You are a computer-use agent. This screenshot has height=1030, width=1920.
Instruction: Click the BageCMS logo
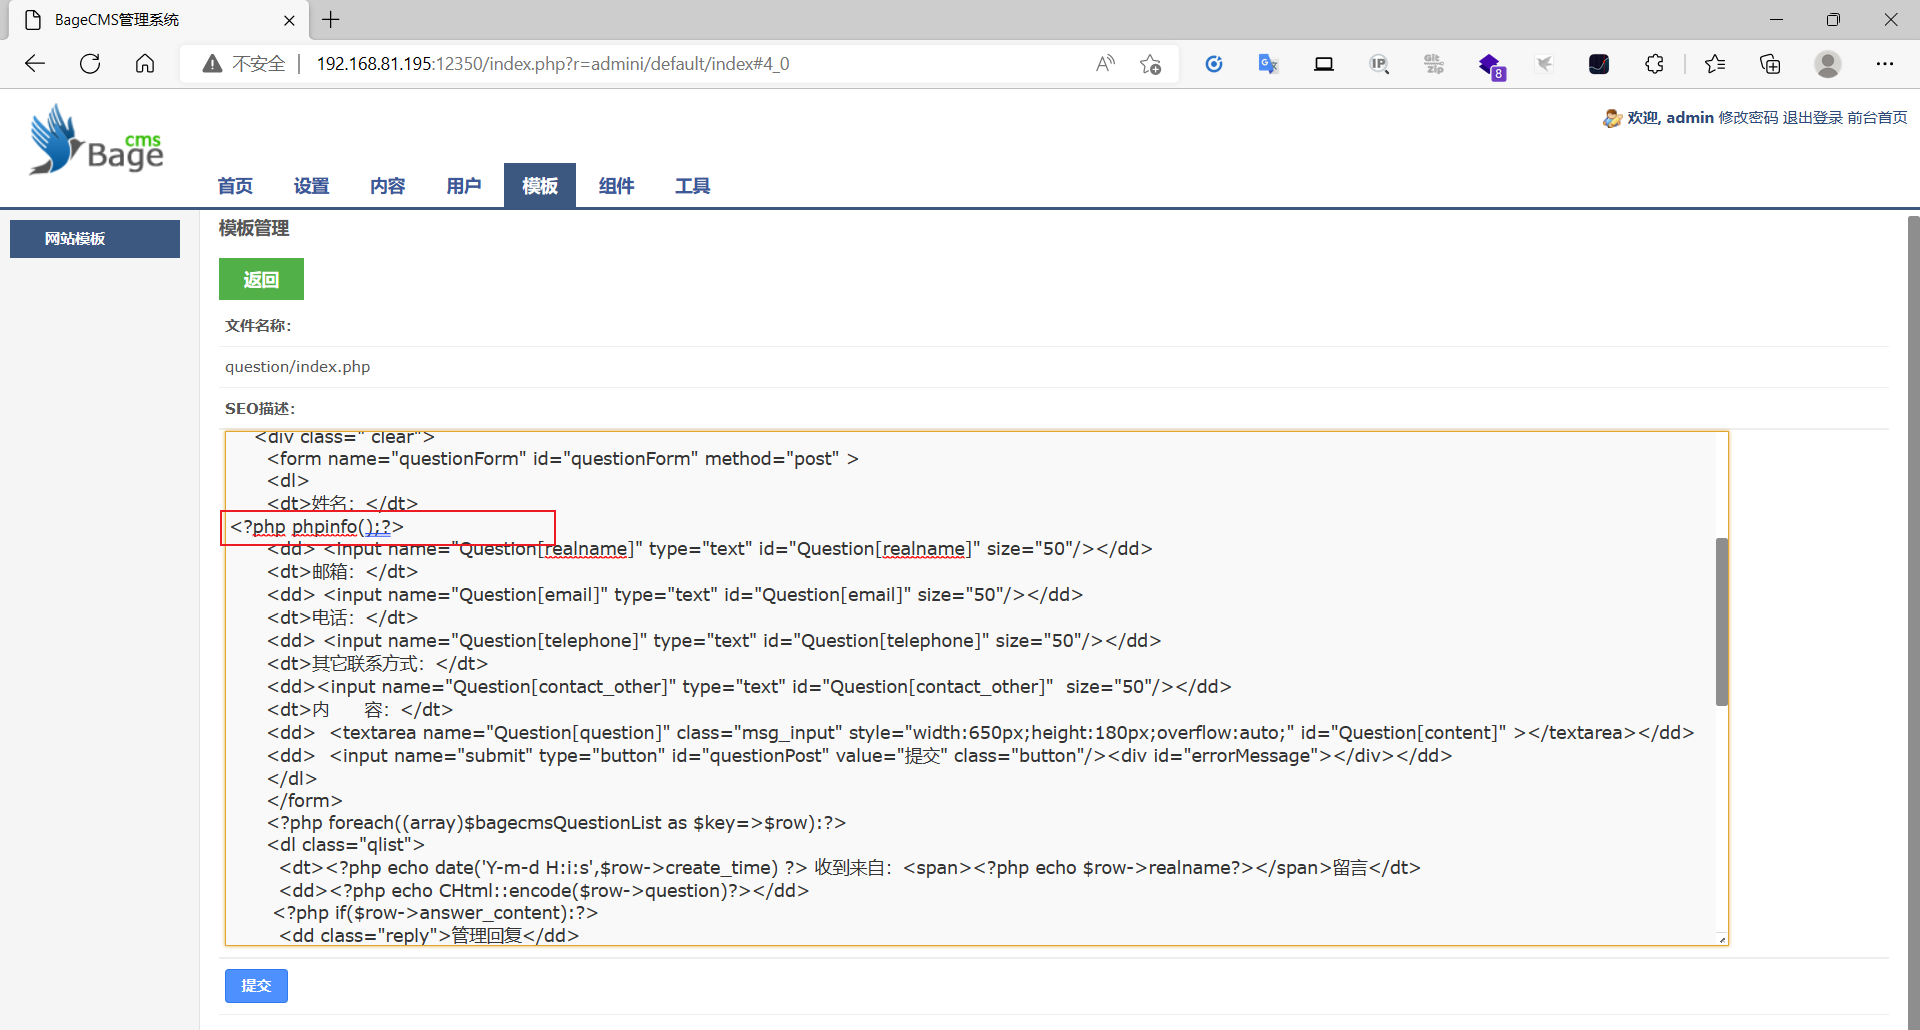[96, 140]
